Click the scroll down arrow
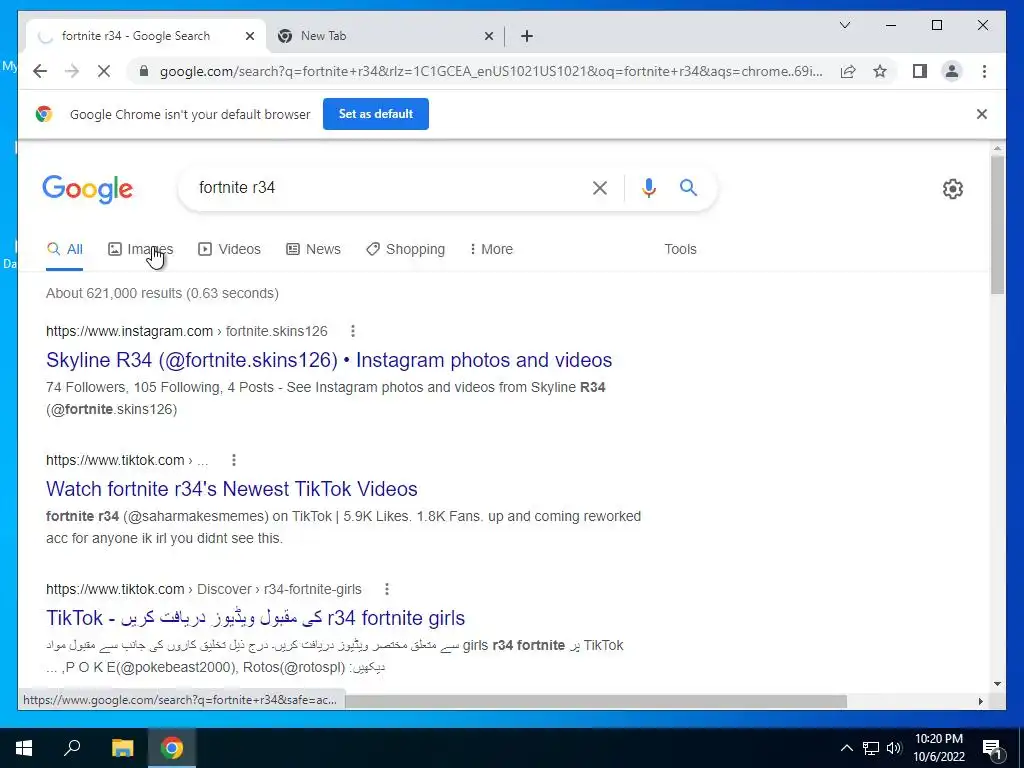 click(x=997, y=684)
